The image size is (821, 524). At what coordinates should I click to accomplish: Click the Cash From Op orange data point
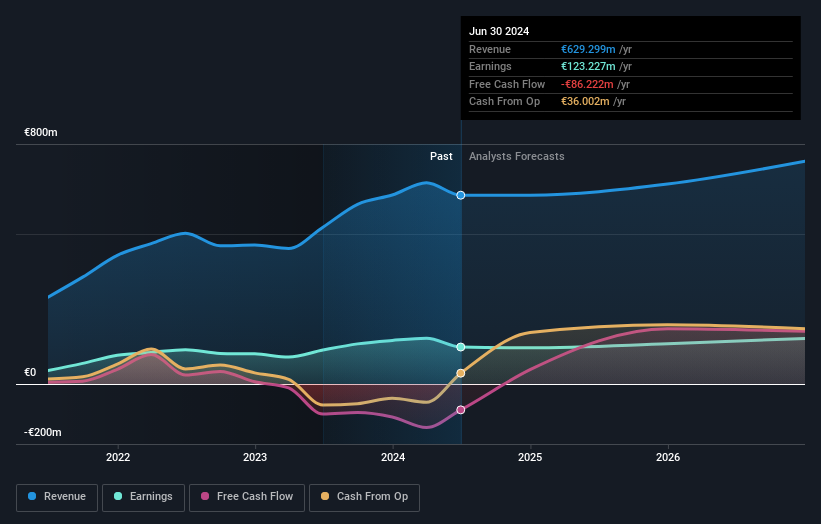tap(461, 373)
